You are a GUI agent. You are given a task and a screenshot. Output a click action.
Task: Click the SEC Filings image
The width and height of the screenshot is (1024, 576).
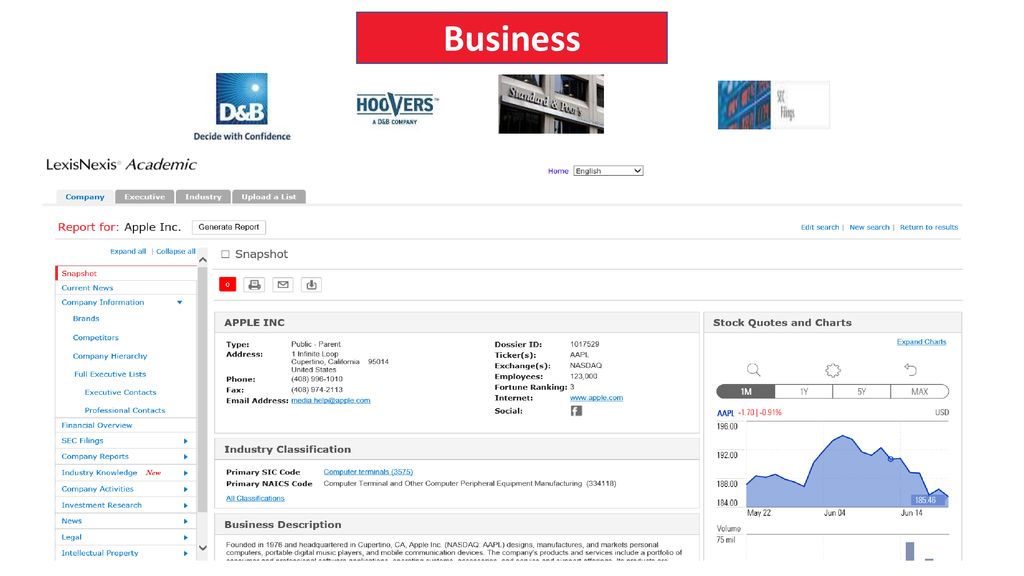[x=773, y=105]
